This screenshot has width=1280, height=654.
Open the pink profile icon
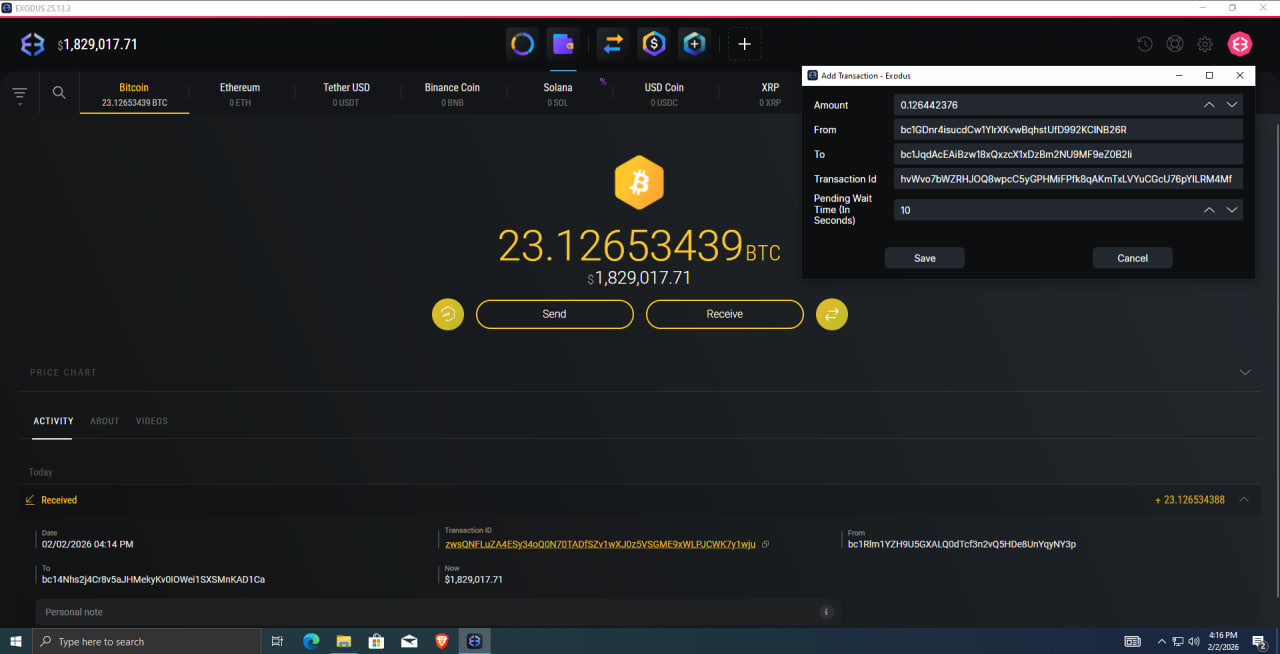pos(1240,44)
